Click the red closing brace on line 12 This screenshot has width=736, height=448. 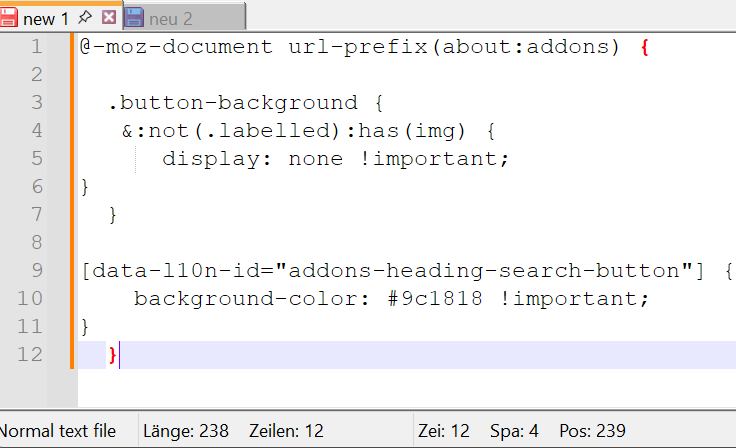(x=113, y=355)
